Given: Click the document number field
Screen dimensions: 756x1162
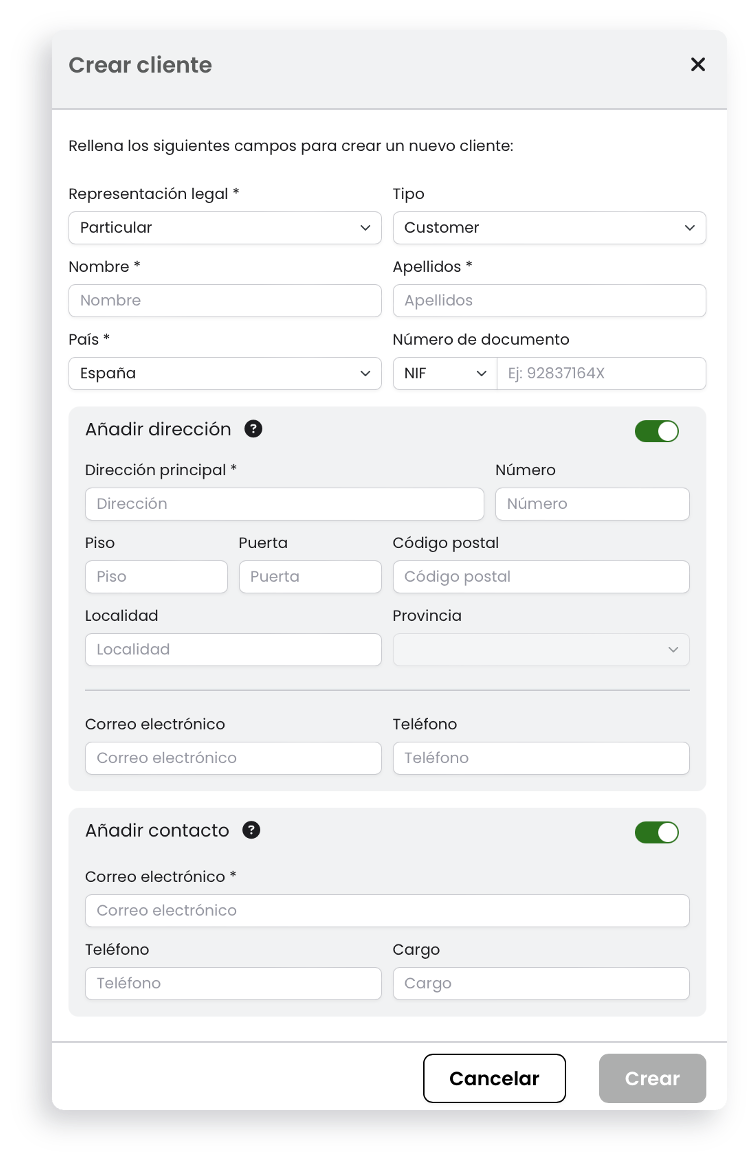Looking at the screenshot, I should (x=601, y=374).
